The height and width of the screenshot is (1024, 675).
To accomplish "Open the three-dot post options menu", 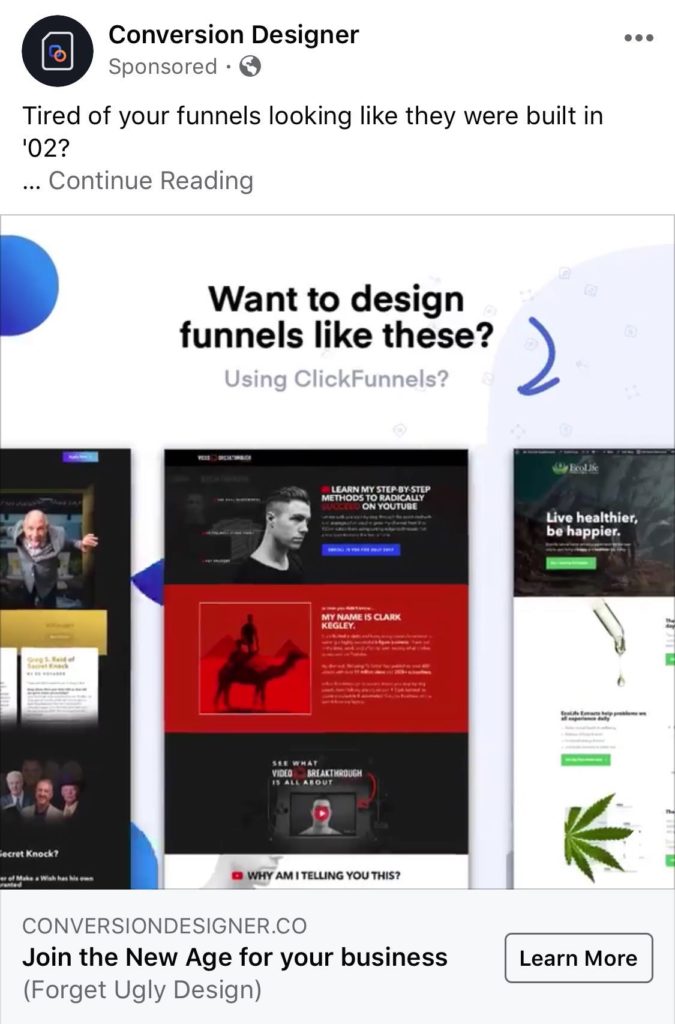I will point(638,38).
